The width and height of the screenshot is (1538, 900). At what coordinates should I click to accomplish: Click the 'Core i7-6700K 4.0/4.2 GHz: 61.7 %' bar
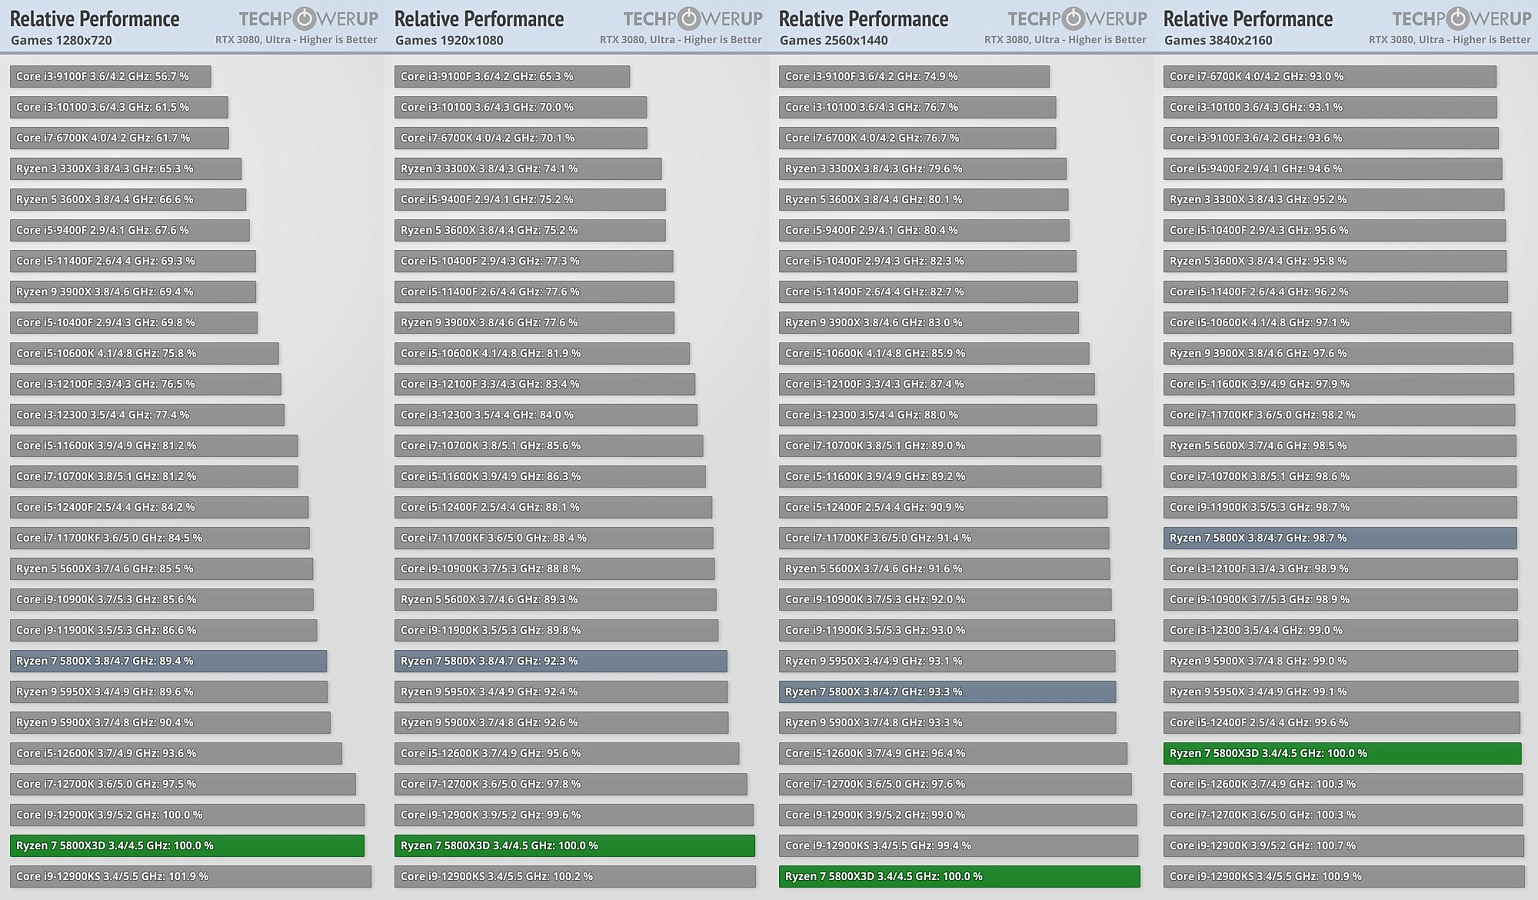[119, 138]
